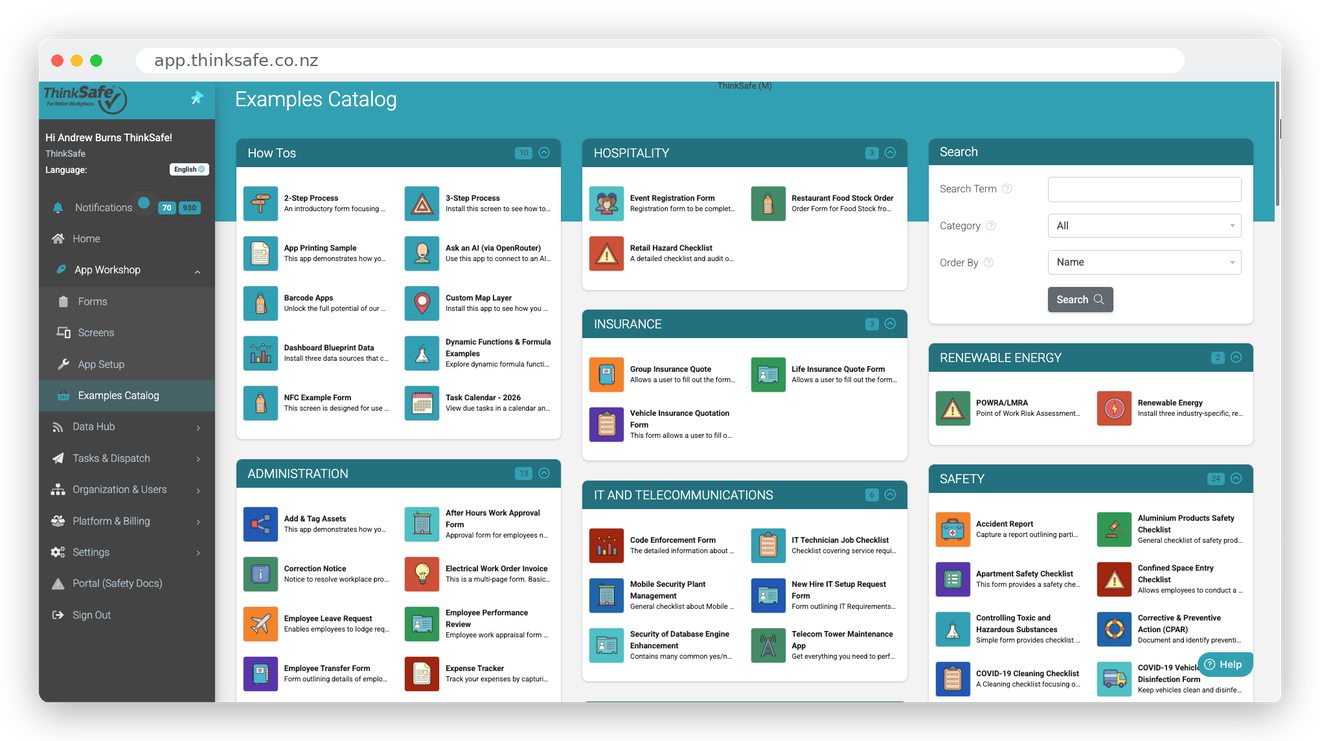Open the 2-Step Process example icon
1320x741 pixels.
pos(260,204)
